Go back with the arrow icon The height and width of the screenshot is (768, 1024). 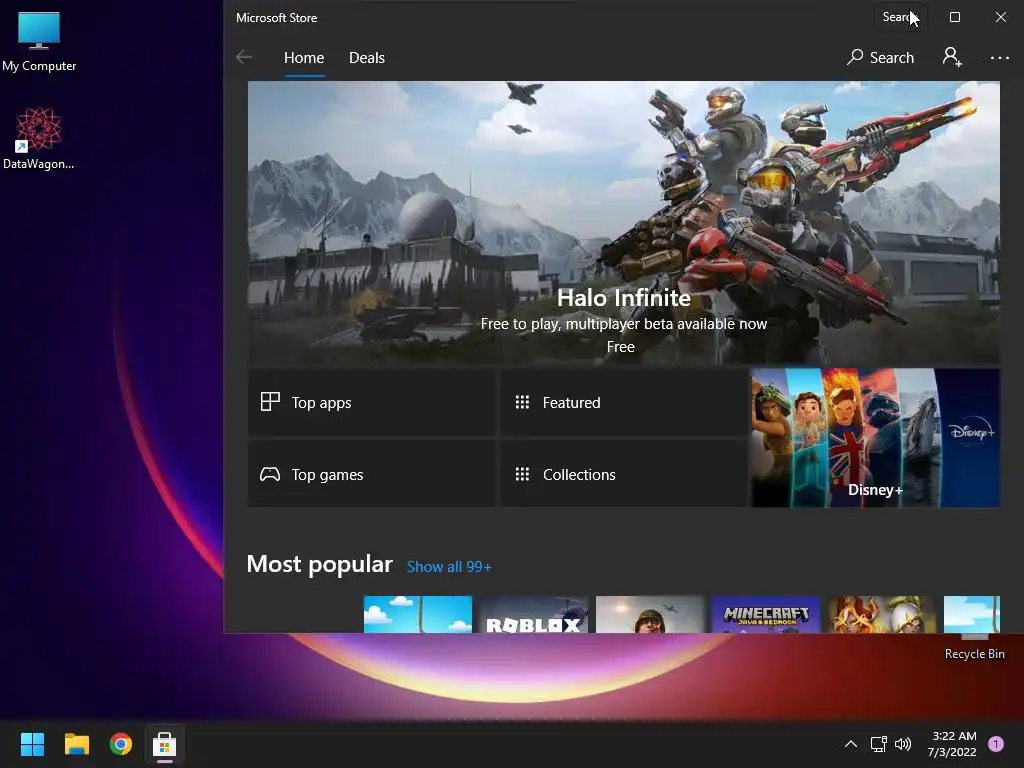pyautogui.click(x=244, y=57)
